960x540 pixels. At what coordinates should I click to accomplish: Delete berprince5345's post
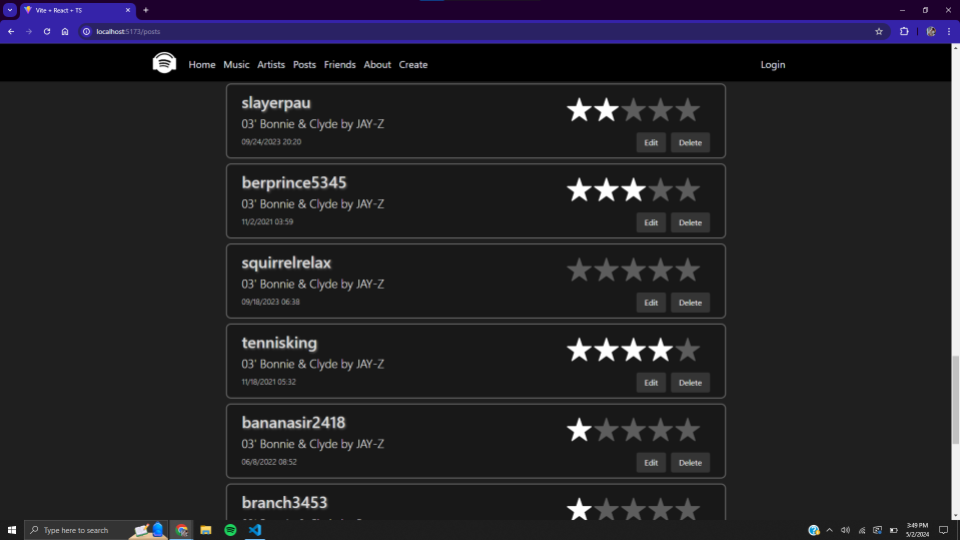(690, 223)
